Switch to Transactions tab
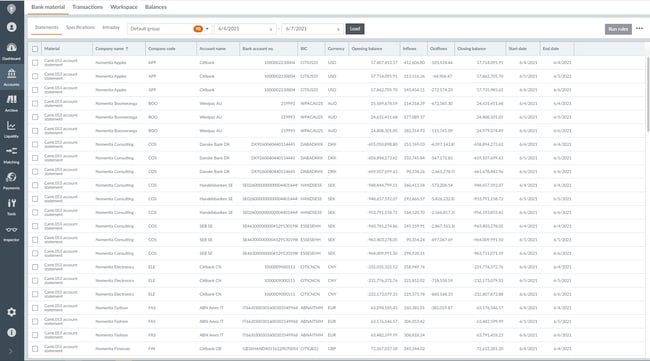The image size is (650, 361). (x=87, y=7)
